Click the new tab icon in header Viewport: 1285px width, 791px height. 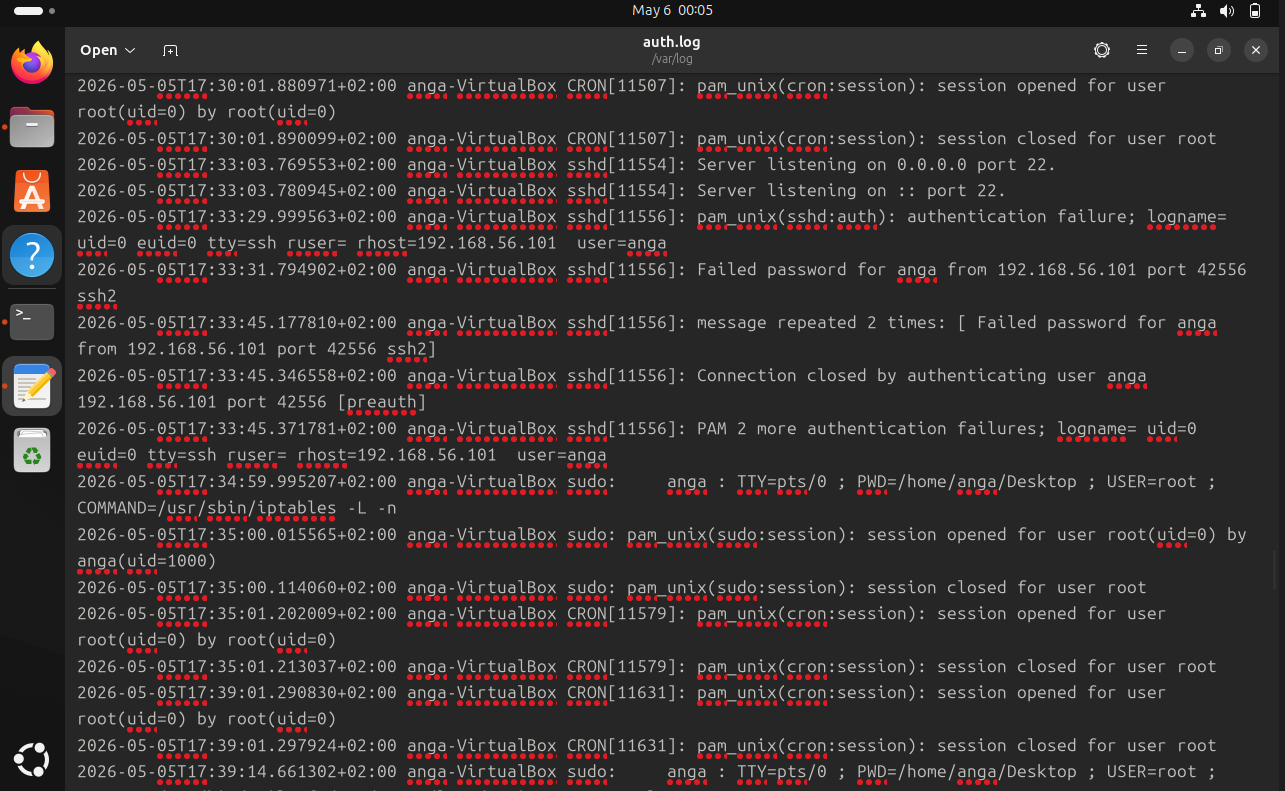(x=170, y=50)
